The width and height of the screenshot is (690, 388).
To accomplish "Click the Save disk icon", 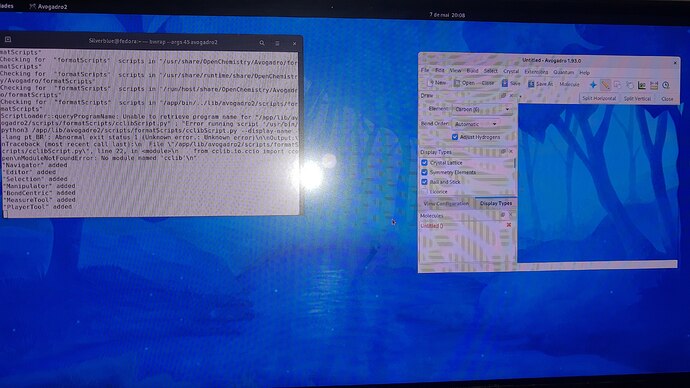I will coord(505,83).
